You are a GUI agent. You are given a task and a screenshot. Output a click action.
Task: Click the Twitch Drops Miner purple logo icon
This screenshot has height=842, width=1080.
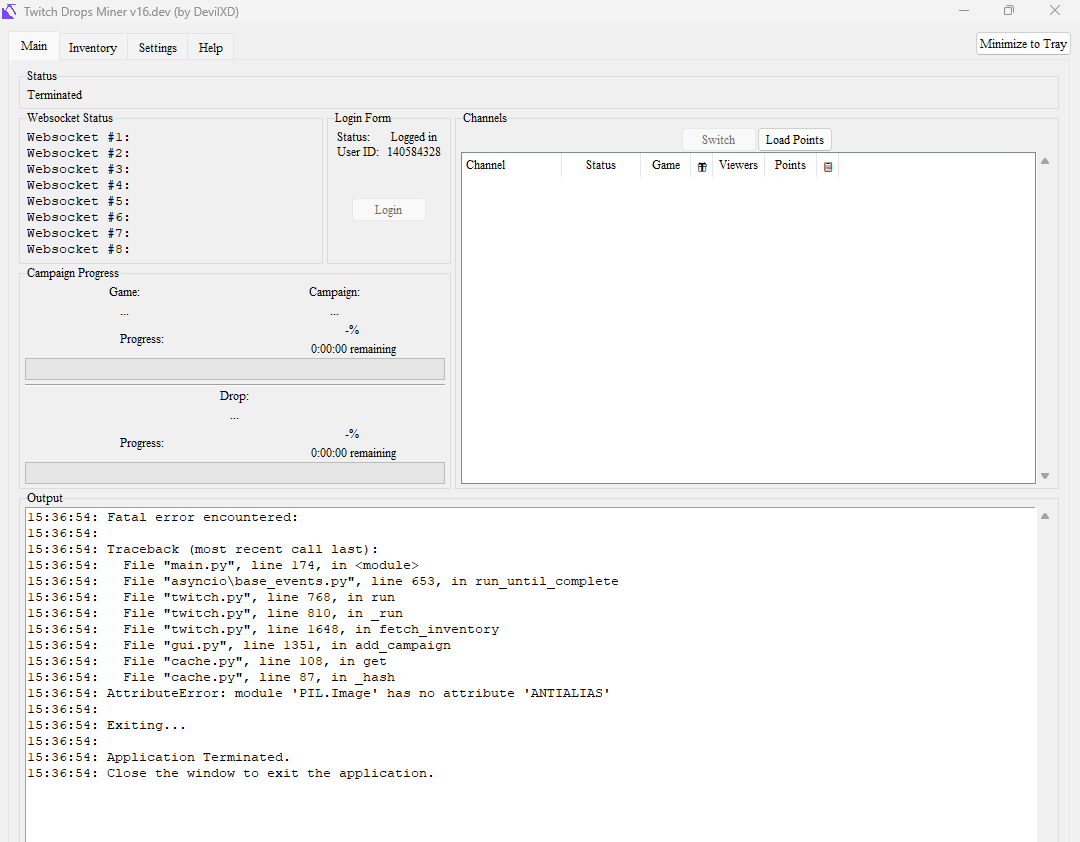click(x=10, y=11)
